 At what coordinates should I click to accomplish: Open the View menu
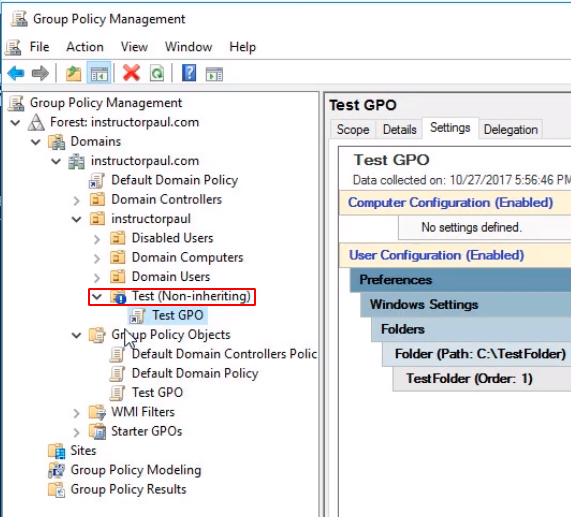click(134, 47)
